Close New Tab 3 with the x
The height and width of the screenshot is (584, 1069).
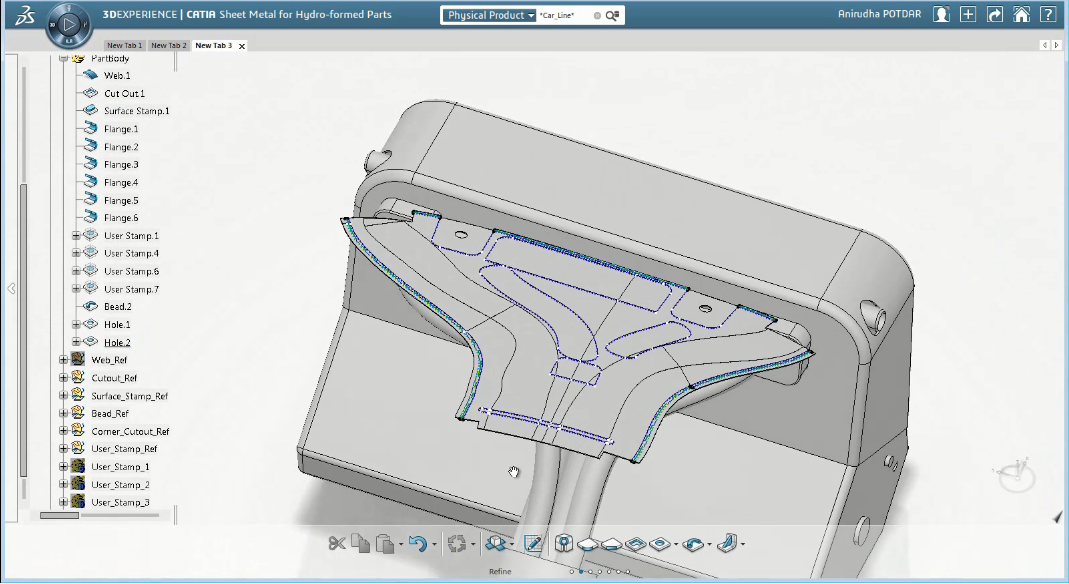[242, 46]
